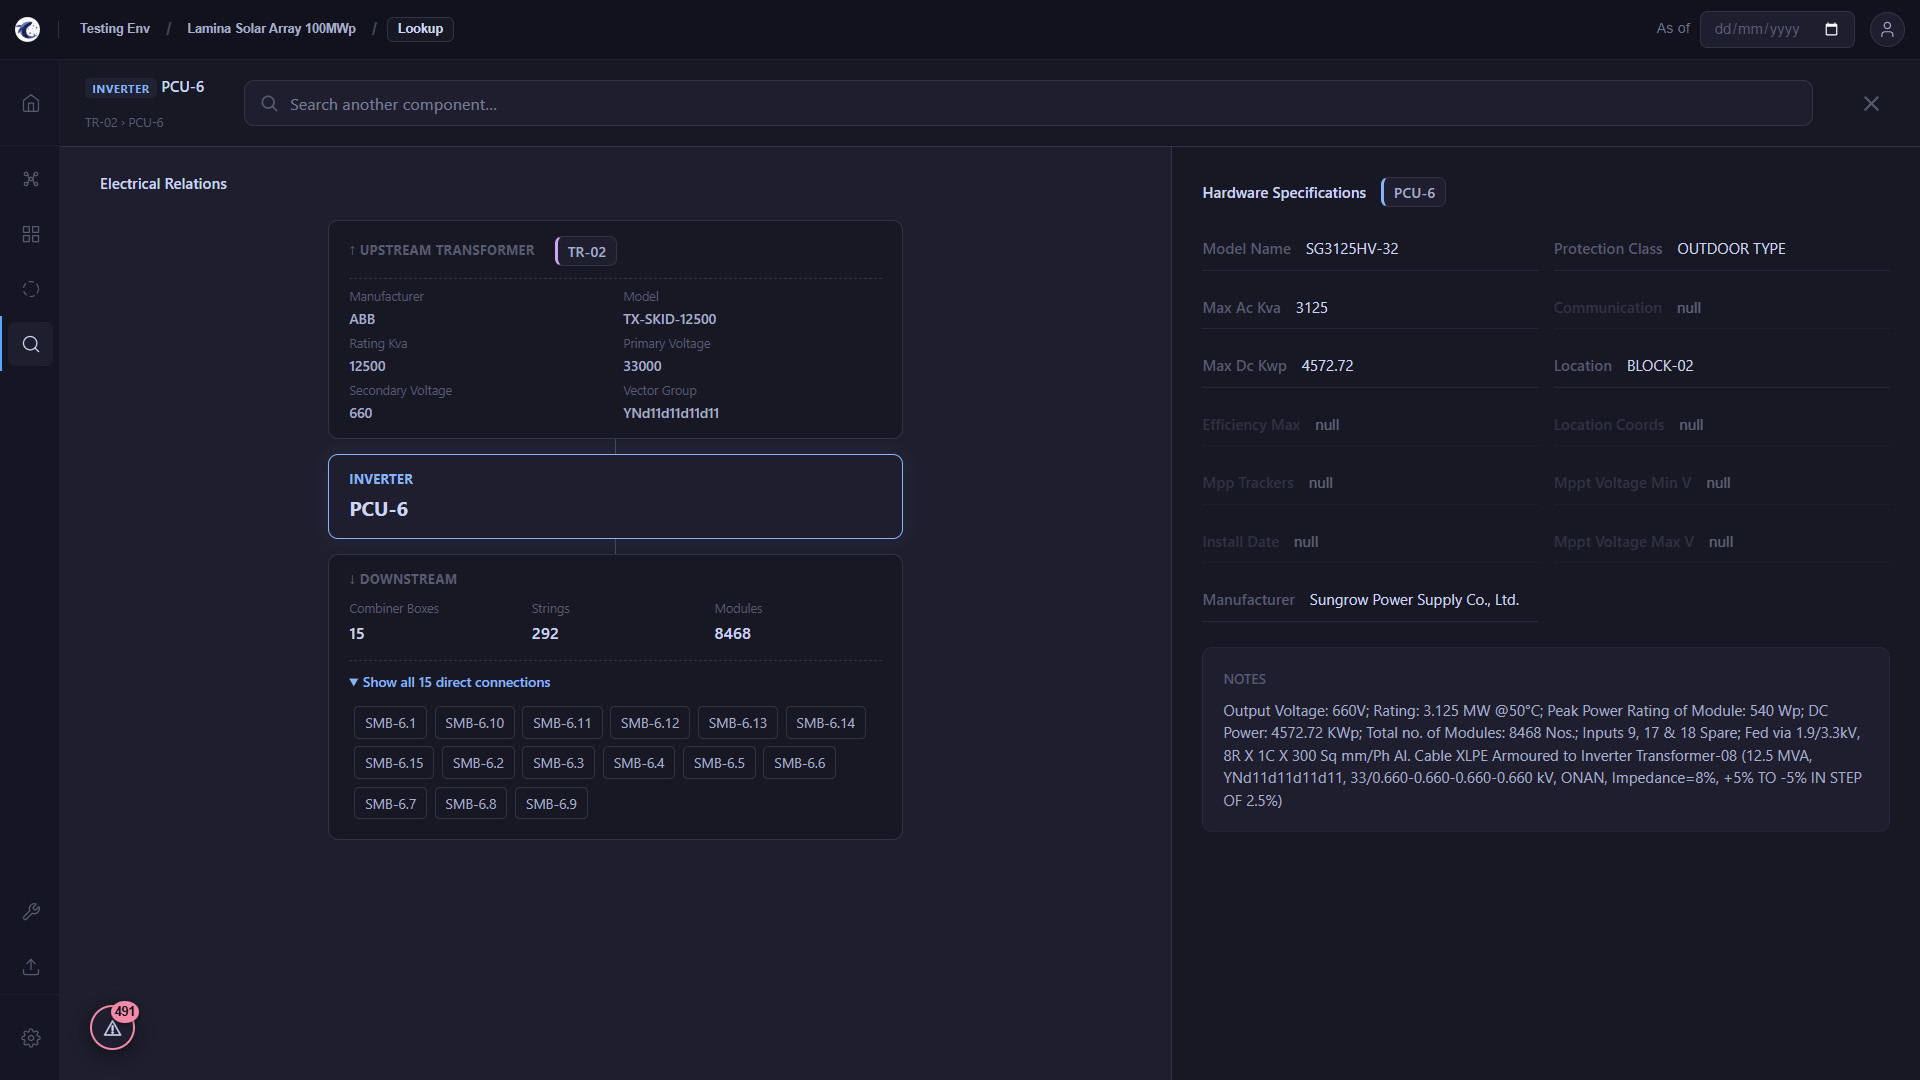Viewport: 1920px width, 1080px height.
Task: Click Secondary Voltage value 660
Action: pos(360,413)
